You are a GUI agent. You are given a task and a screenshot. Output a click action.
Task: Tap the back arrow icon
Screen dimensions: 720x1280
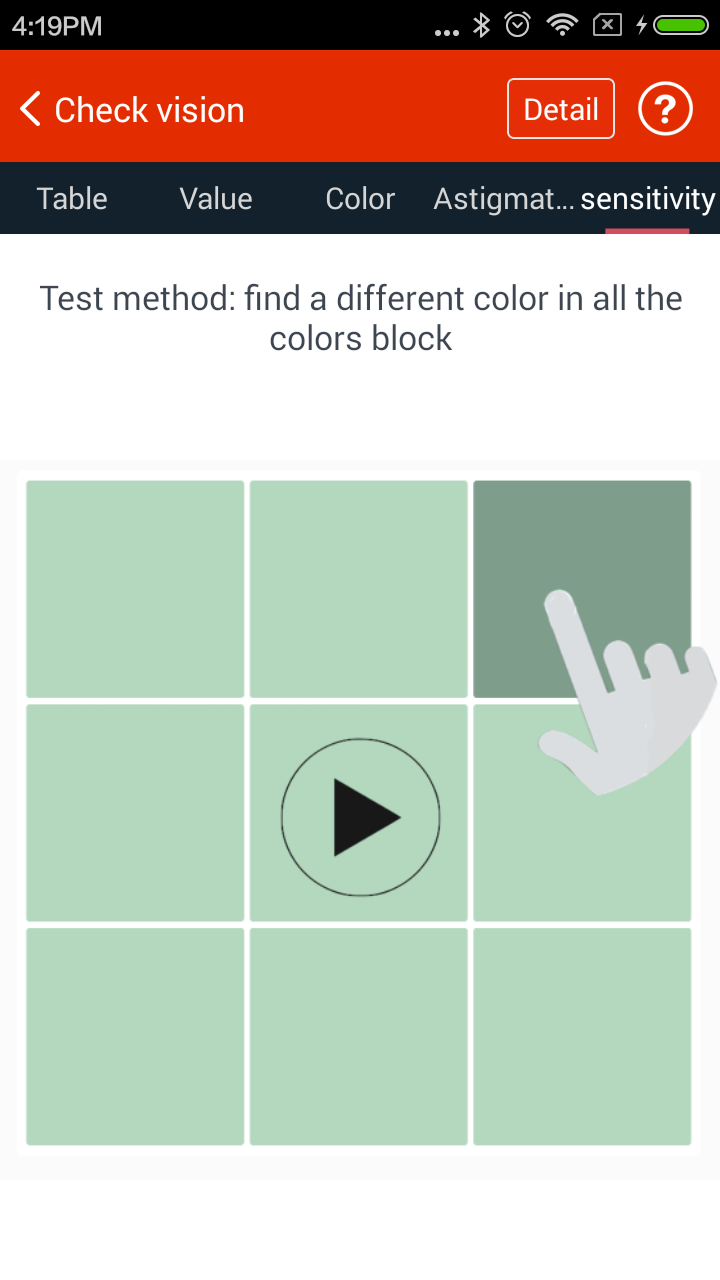tap(30, 109)
